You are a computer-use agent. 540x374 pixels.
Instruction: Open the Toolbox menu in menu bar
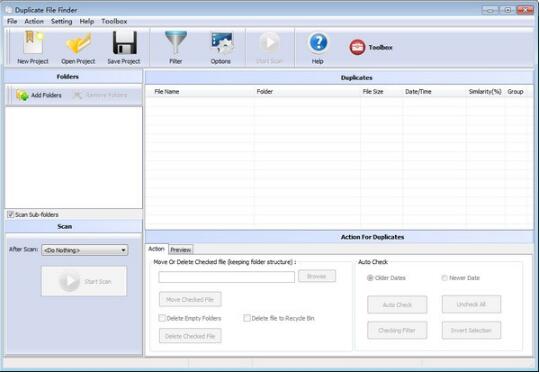114,21
